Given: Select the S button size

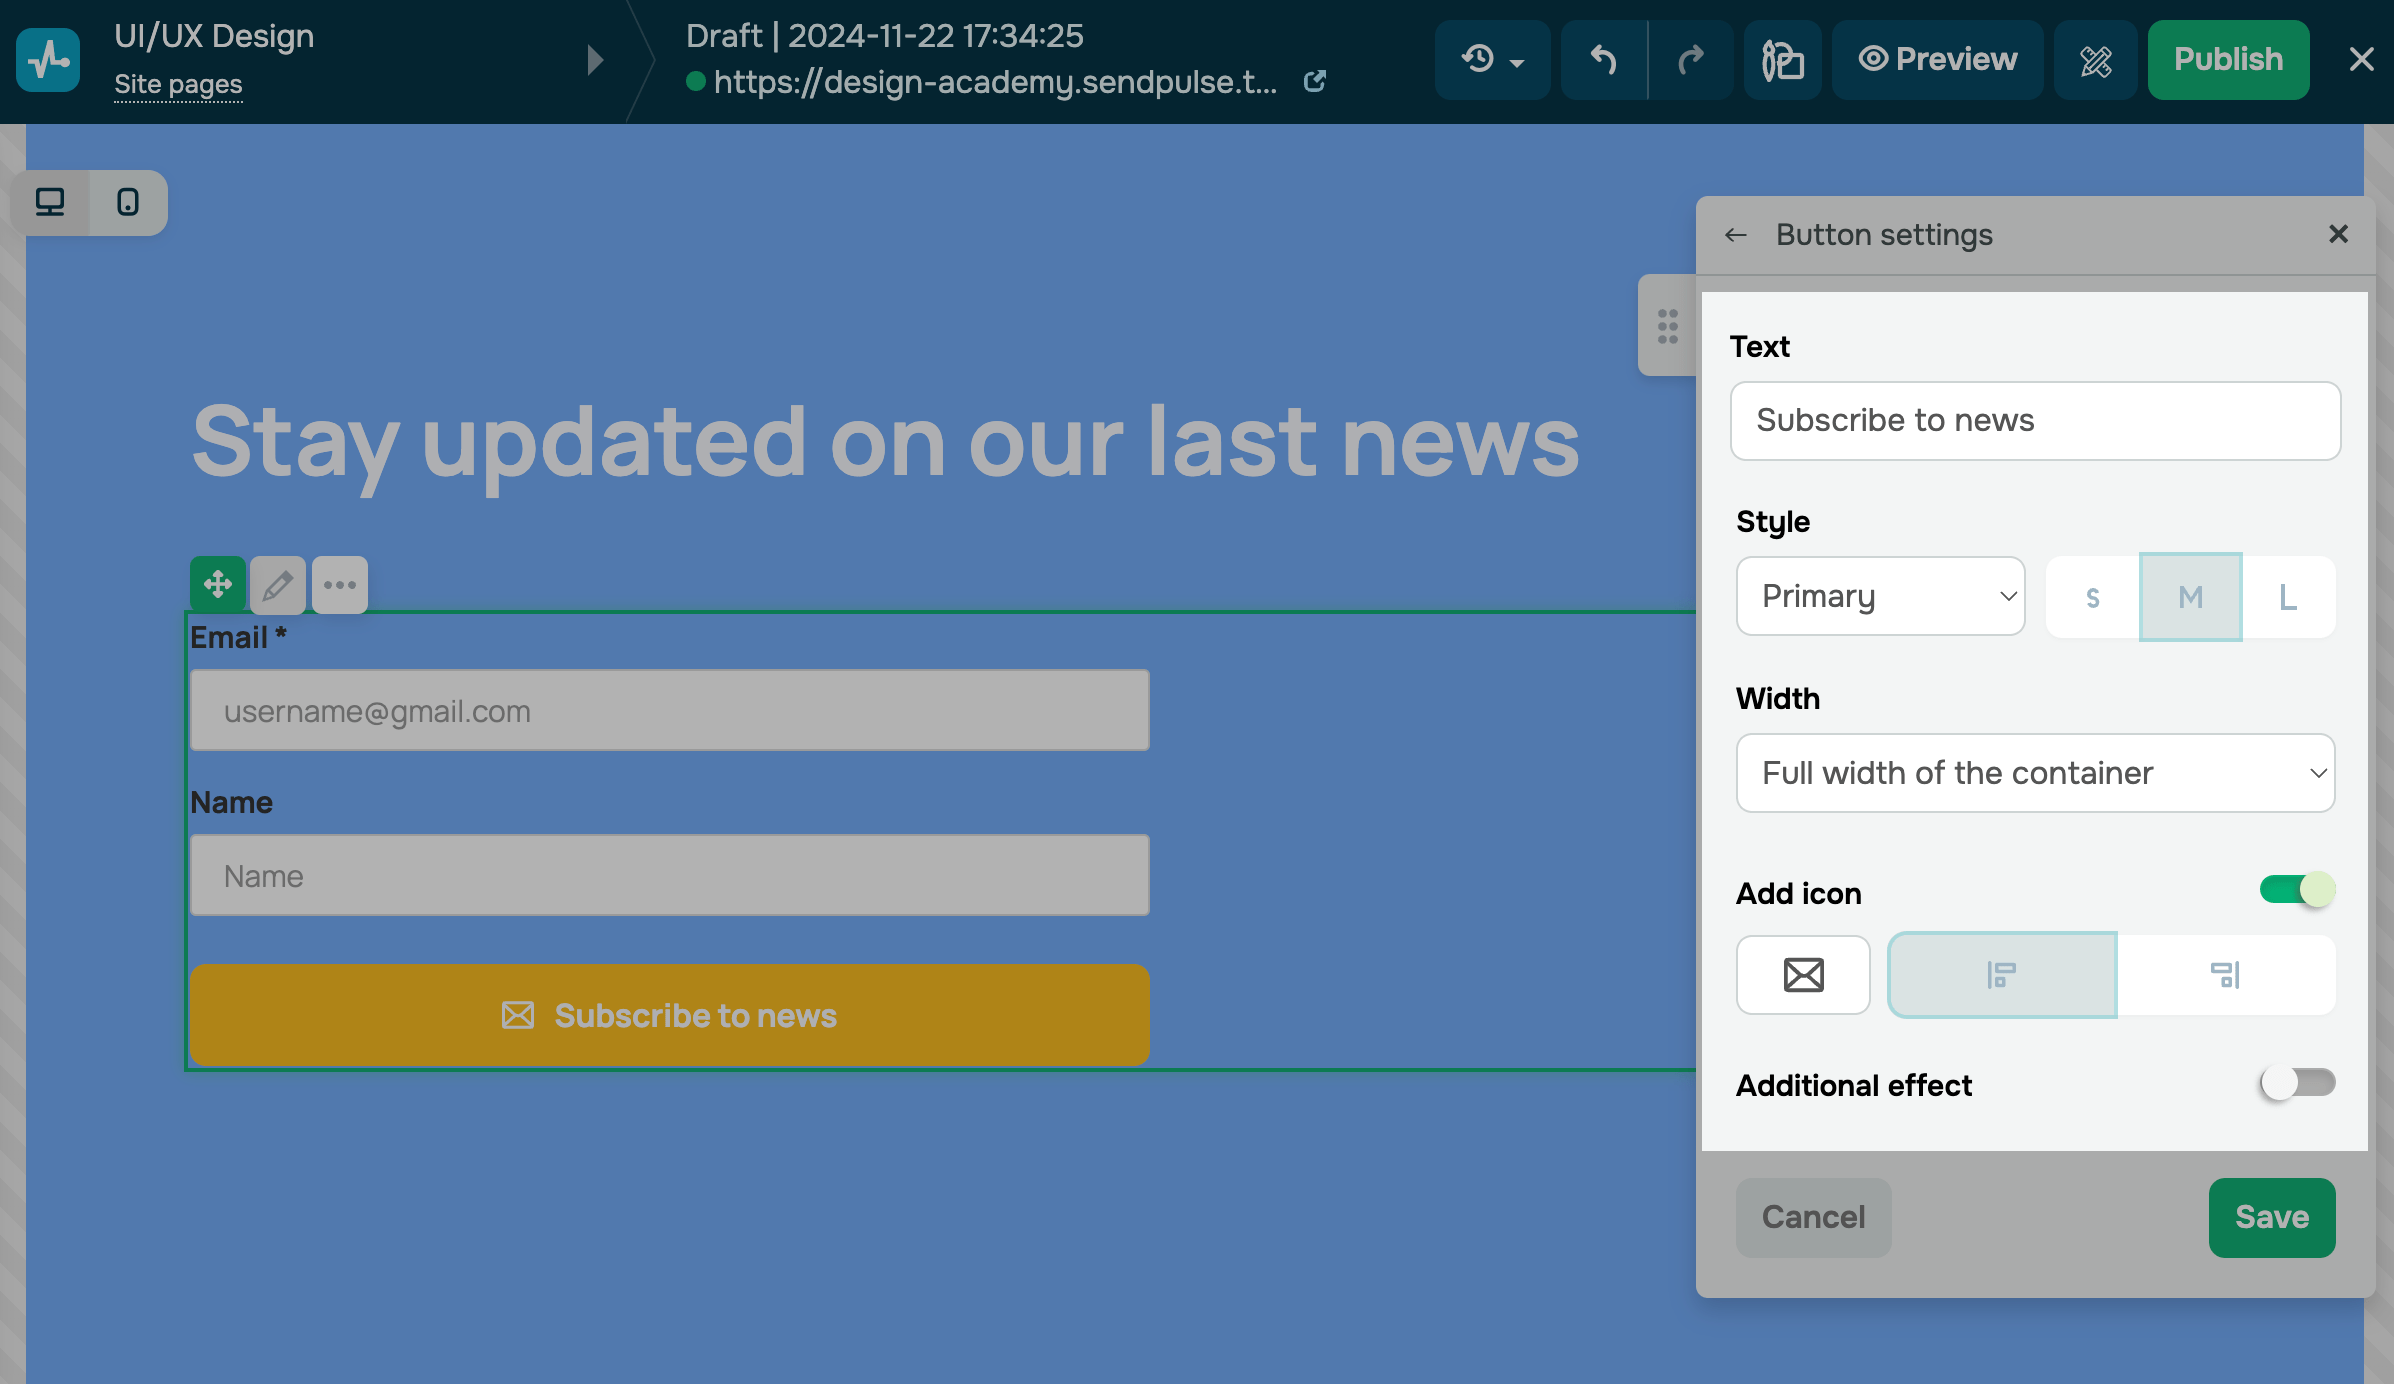Looking at the screenshot, I should 2092,597.
